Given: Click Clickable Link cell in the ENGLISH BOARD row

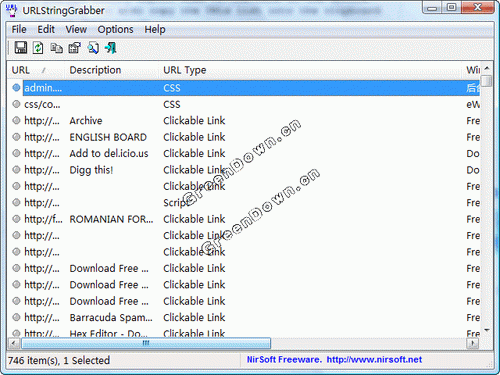Looking at the screenshot, I should click(194, 137).
